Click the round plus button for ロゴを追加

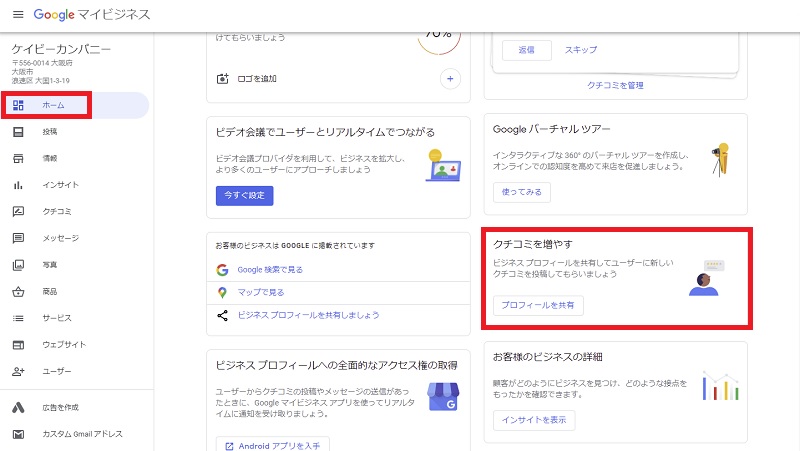coord(450,79)
